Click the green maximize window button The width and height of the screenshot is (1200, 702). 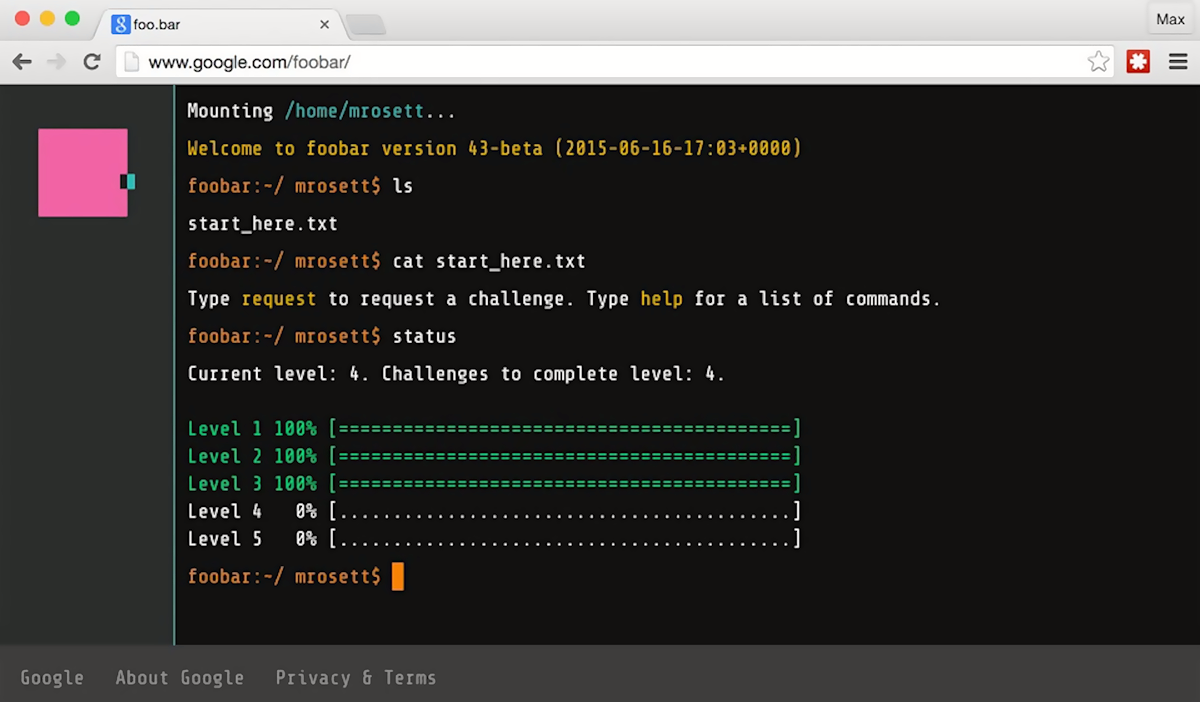click(x=72, y=18)
